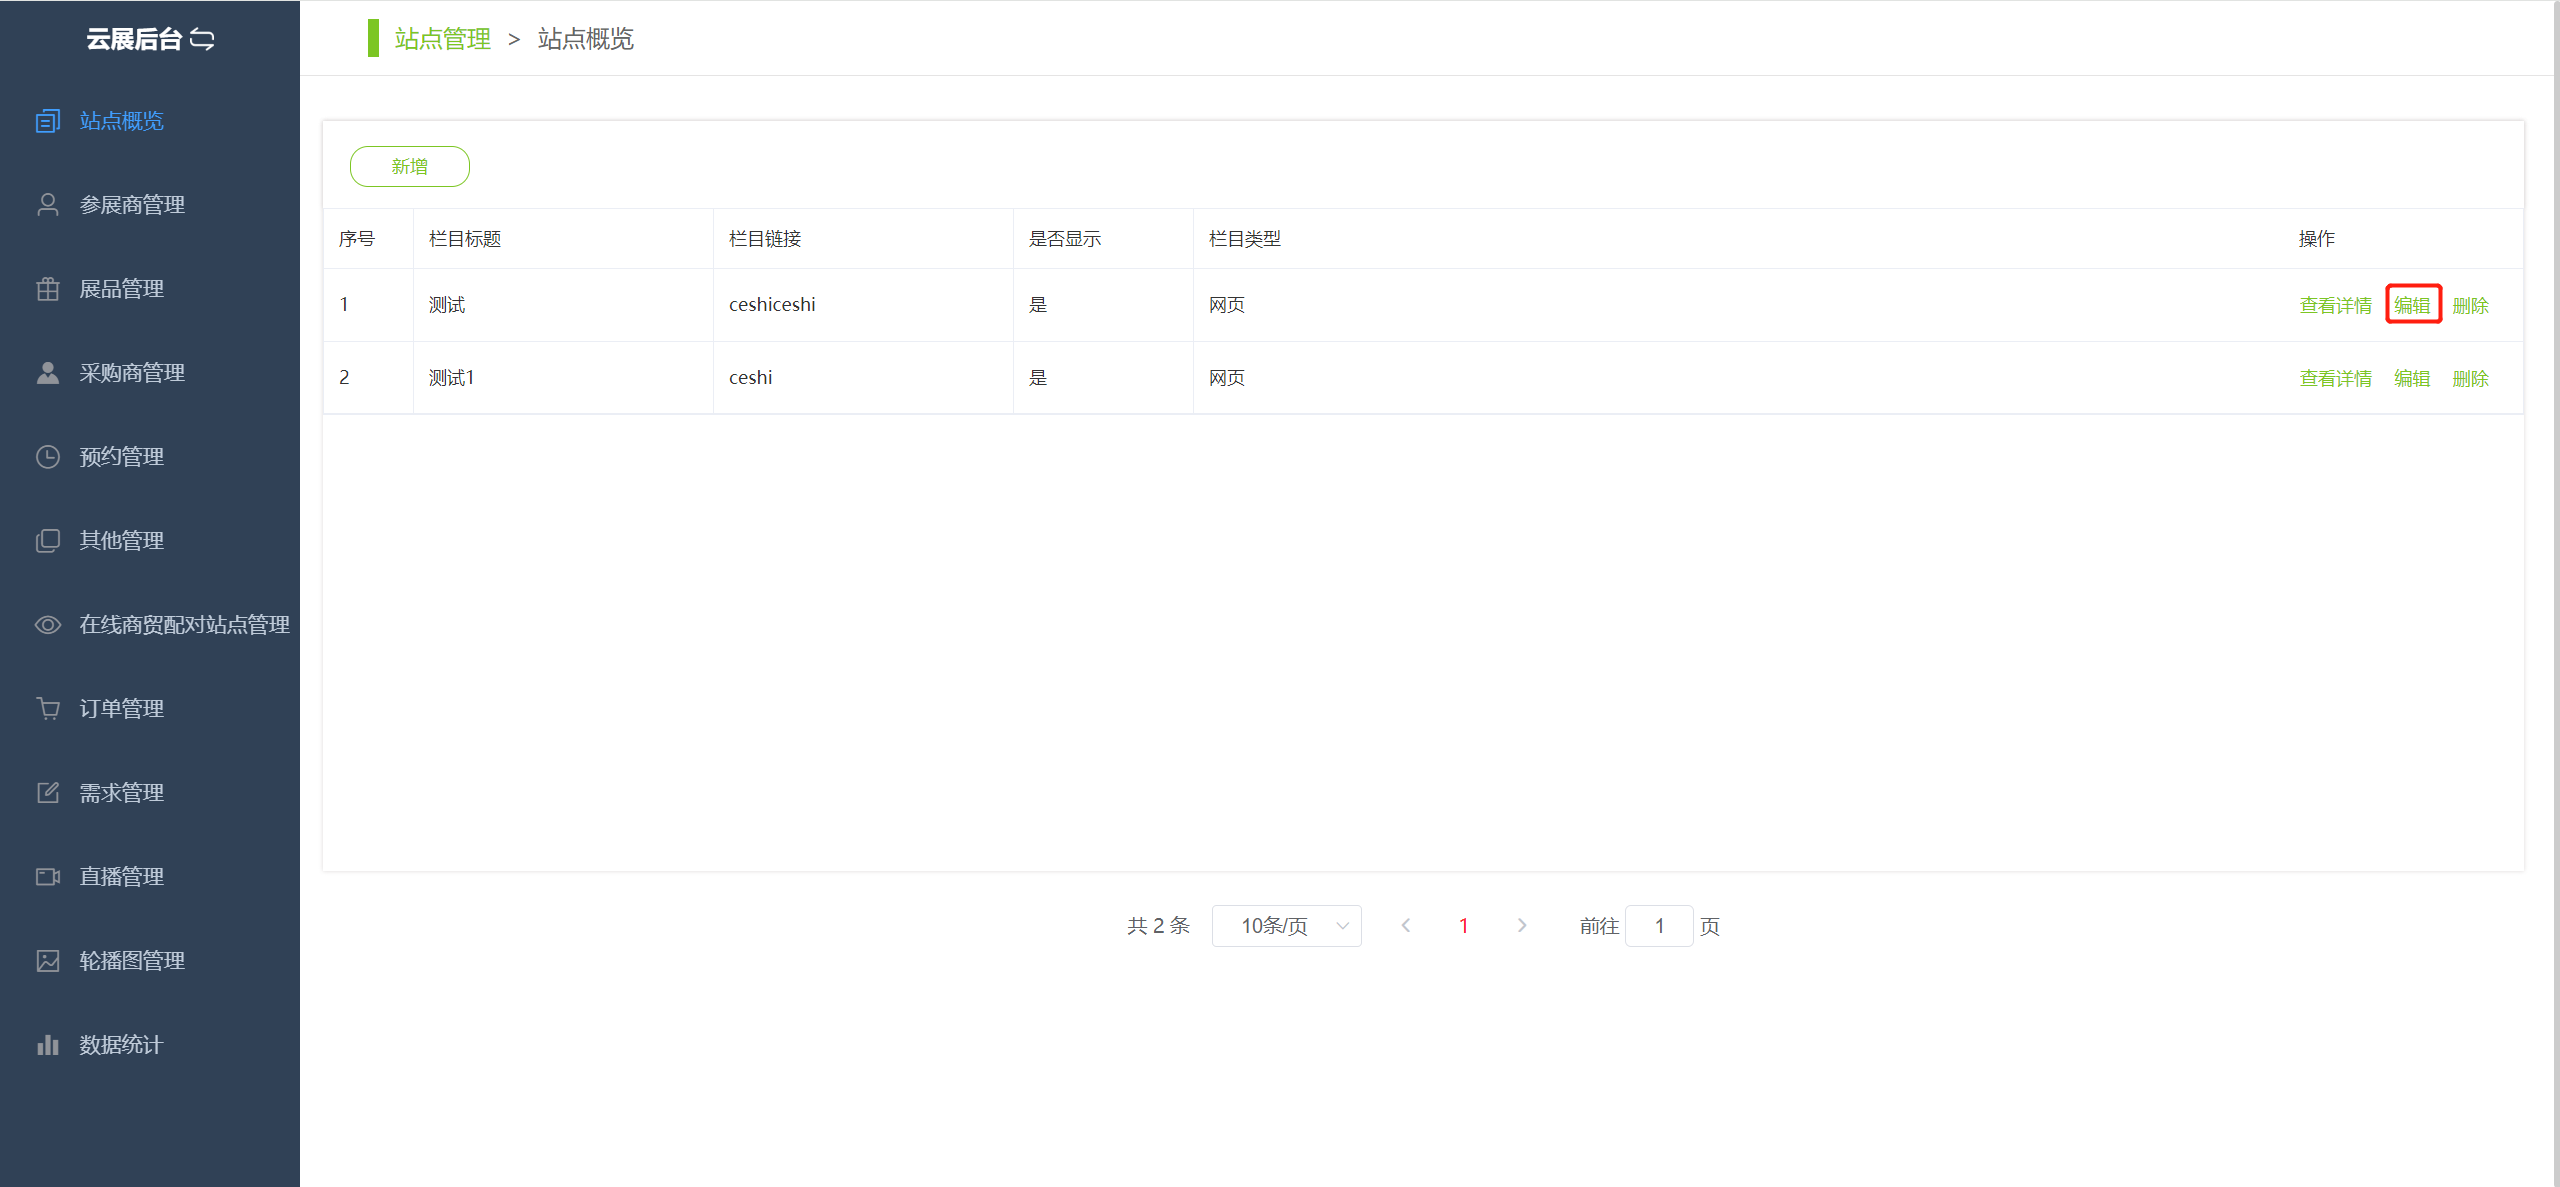Click the 直播管理 camera icon

(48, 877)
